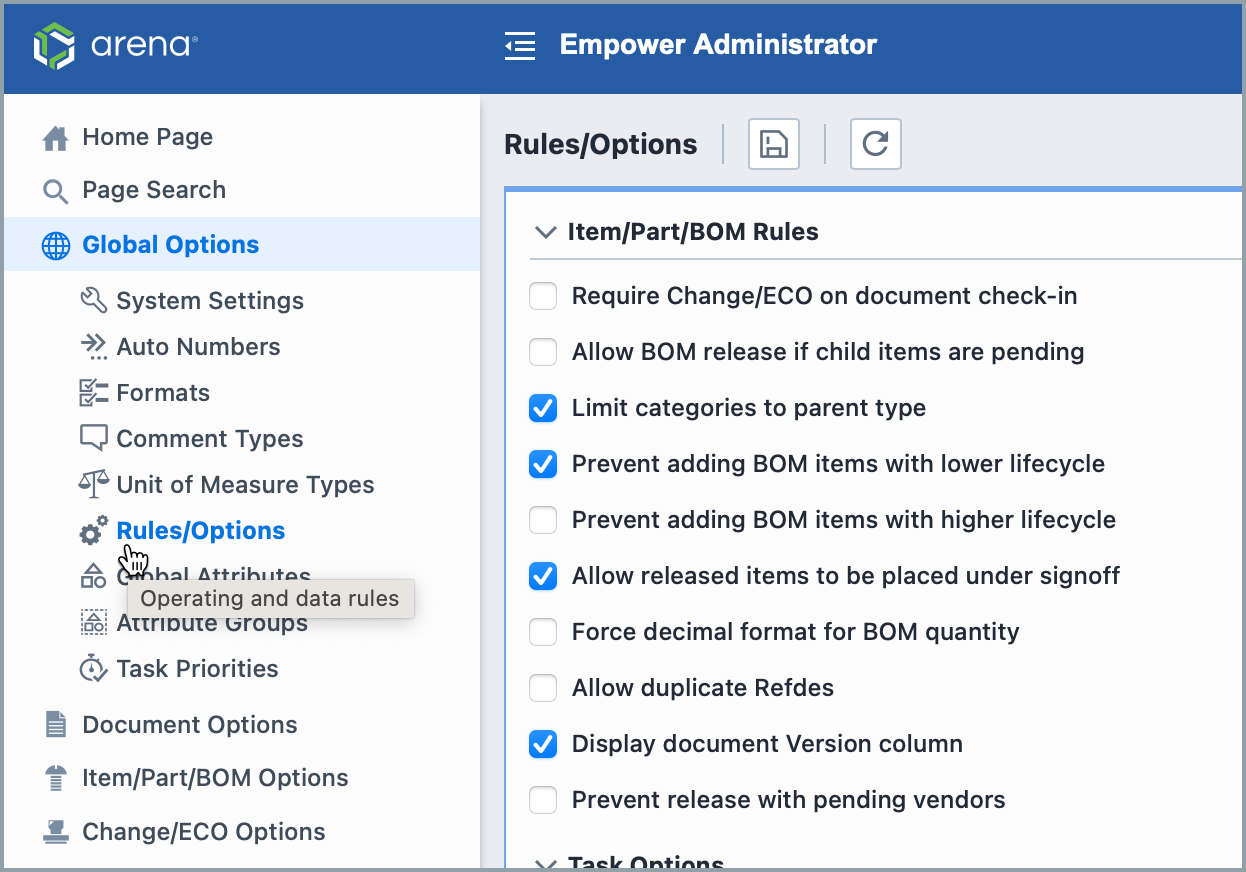Open Comment Types via the speech bubble icon

coord(92,438)
